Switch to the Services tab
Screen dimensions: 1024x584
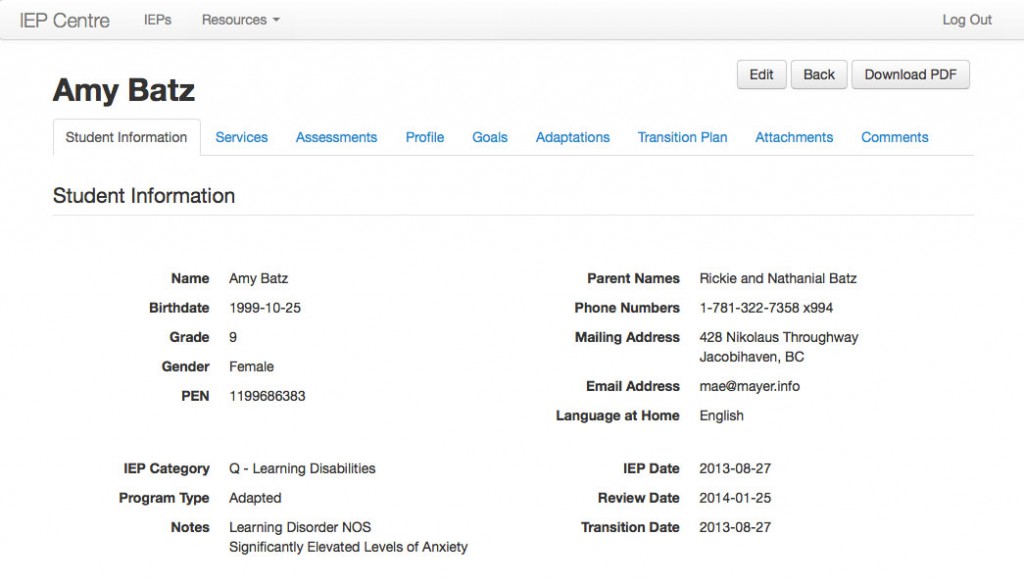coord(241,138)
